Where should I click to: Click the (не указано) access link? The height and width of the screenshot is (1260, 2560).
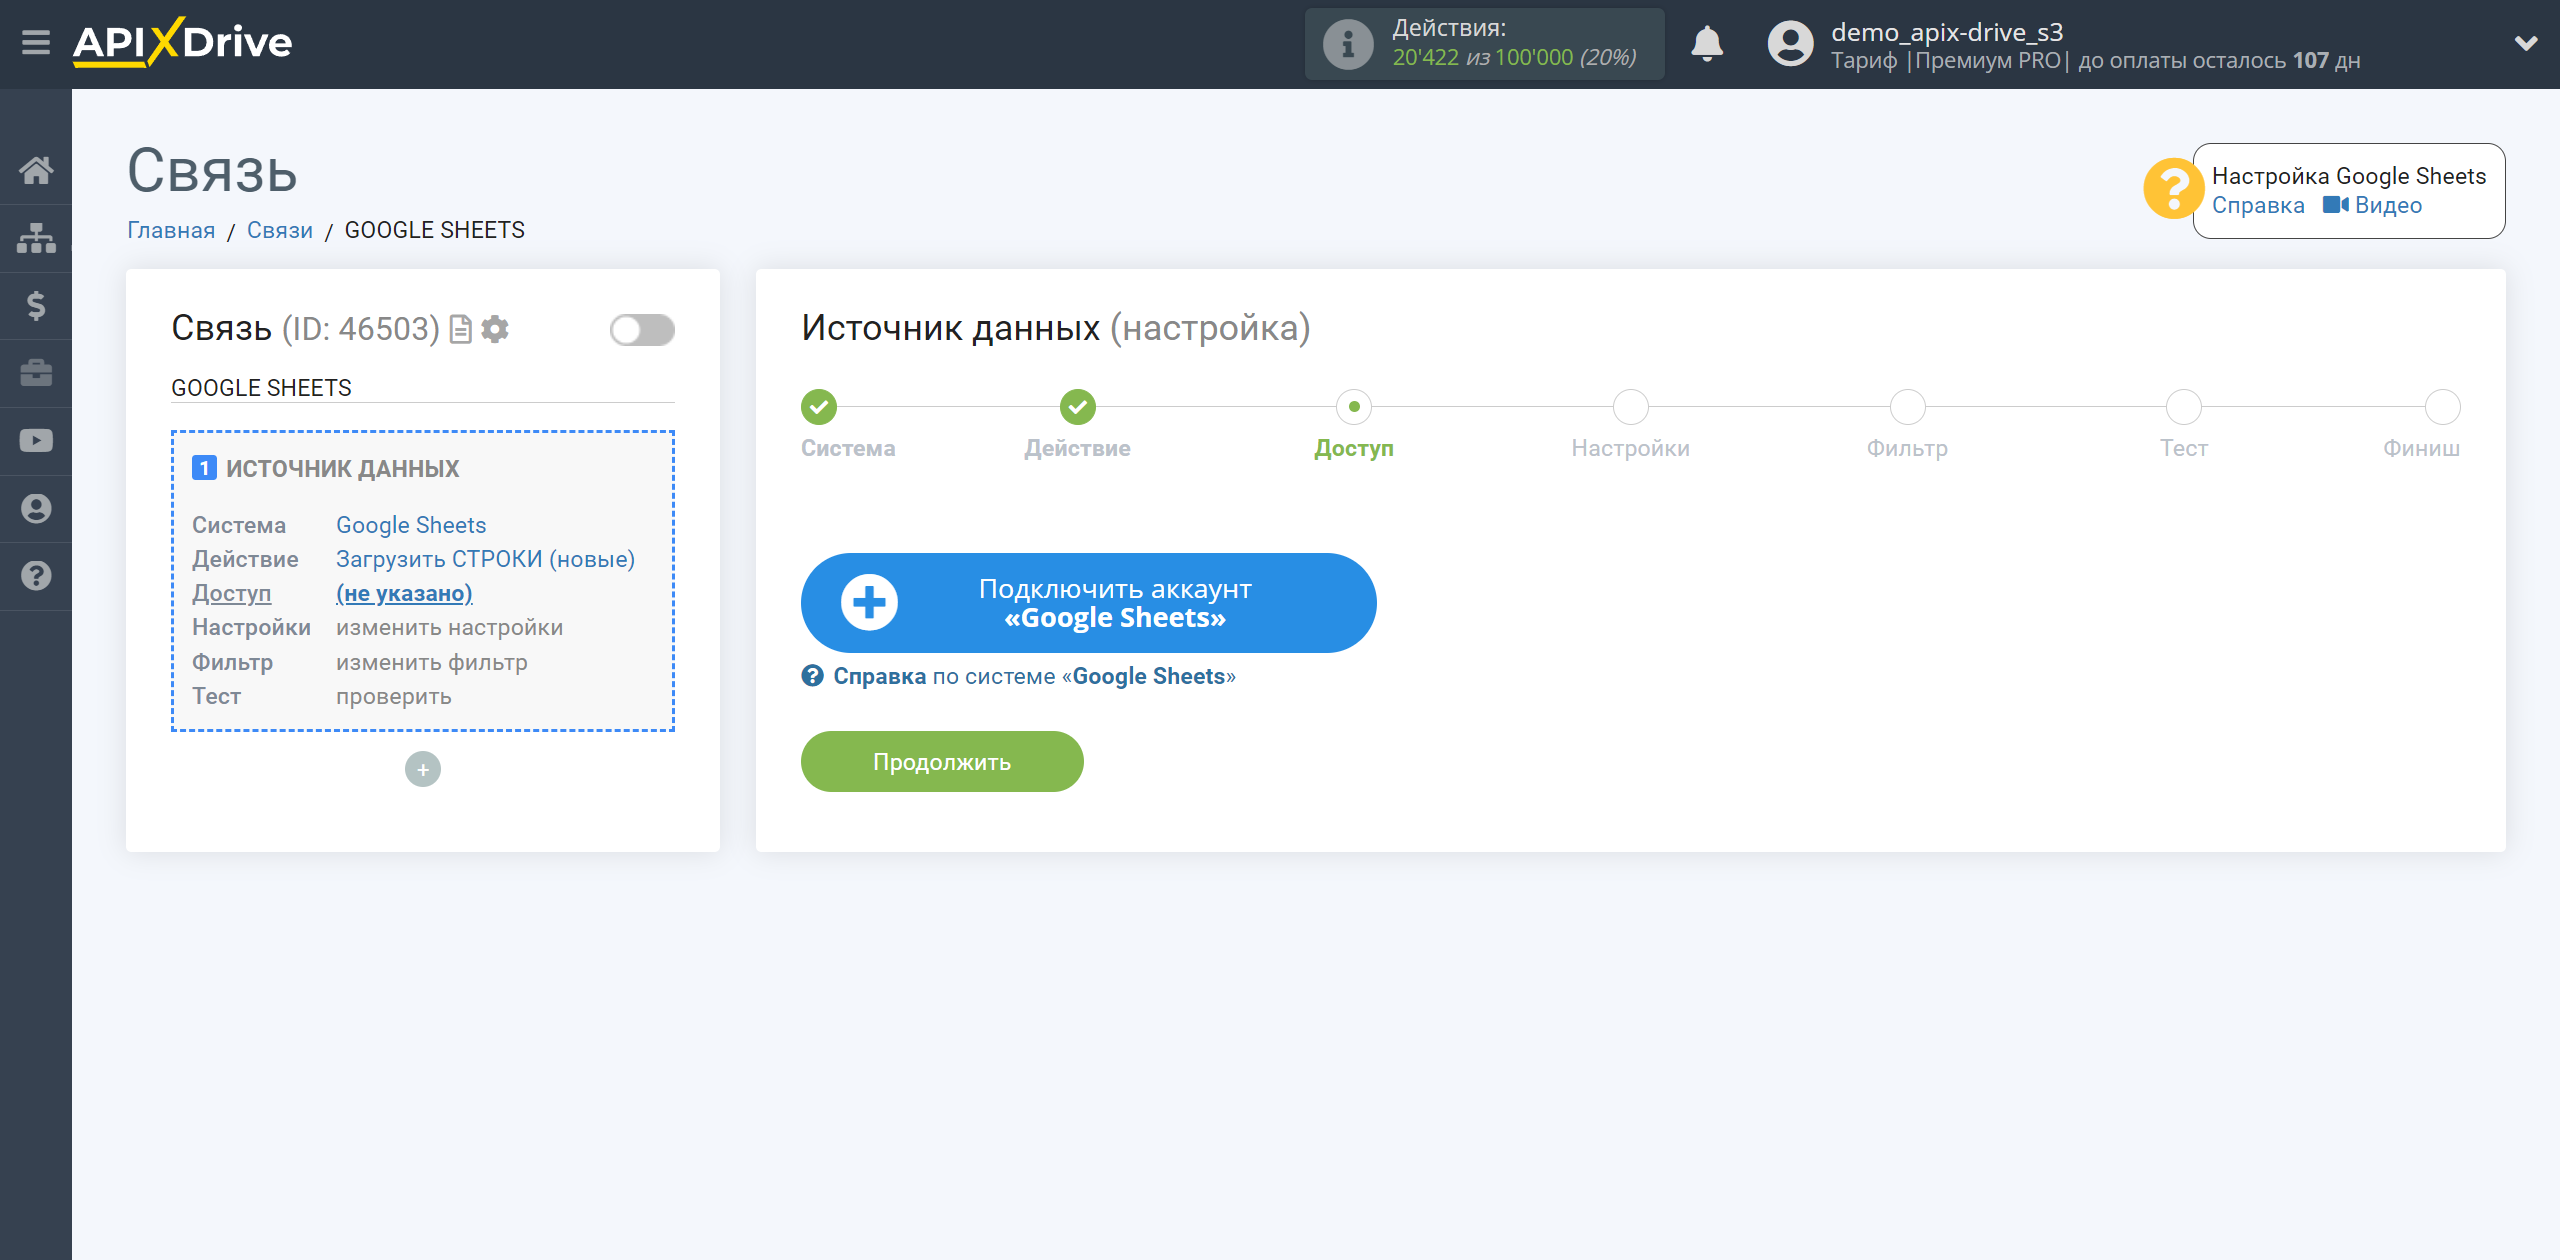coord(404,593)
